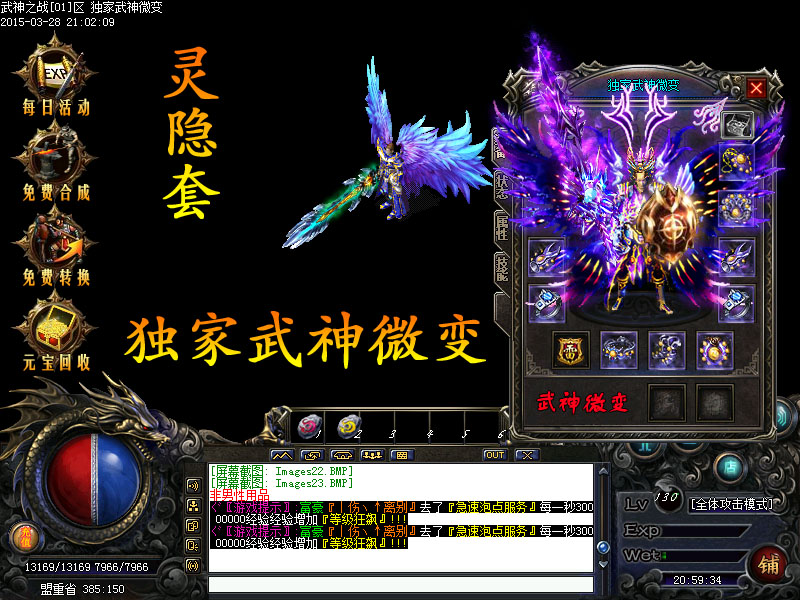Toggle the nearby sound chat channel
Screen dimensions: 800x600
pyautogui.click(x=193, y=485)
